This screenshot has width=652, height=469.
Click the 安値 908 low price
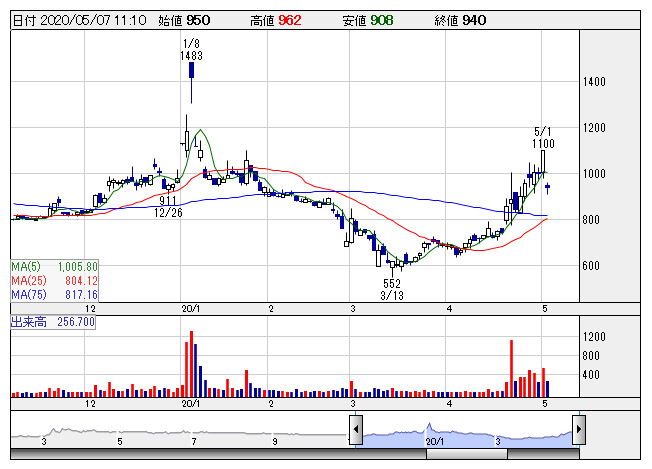click(x=369, y=19)
